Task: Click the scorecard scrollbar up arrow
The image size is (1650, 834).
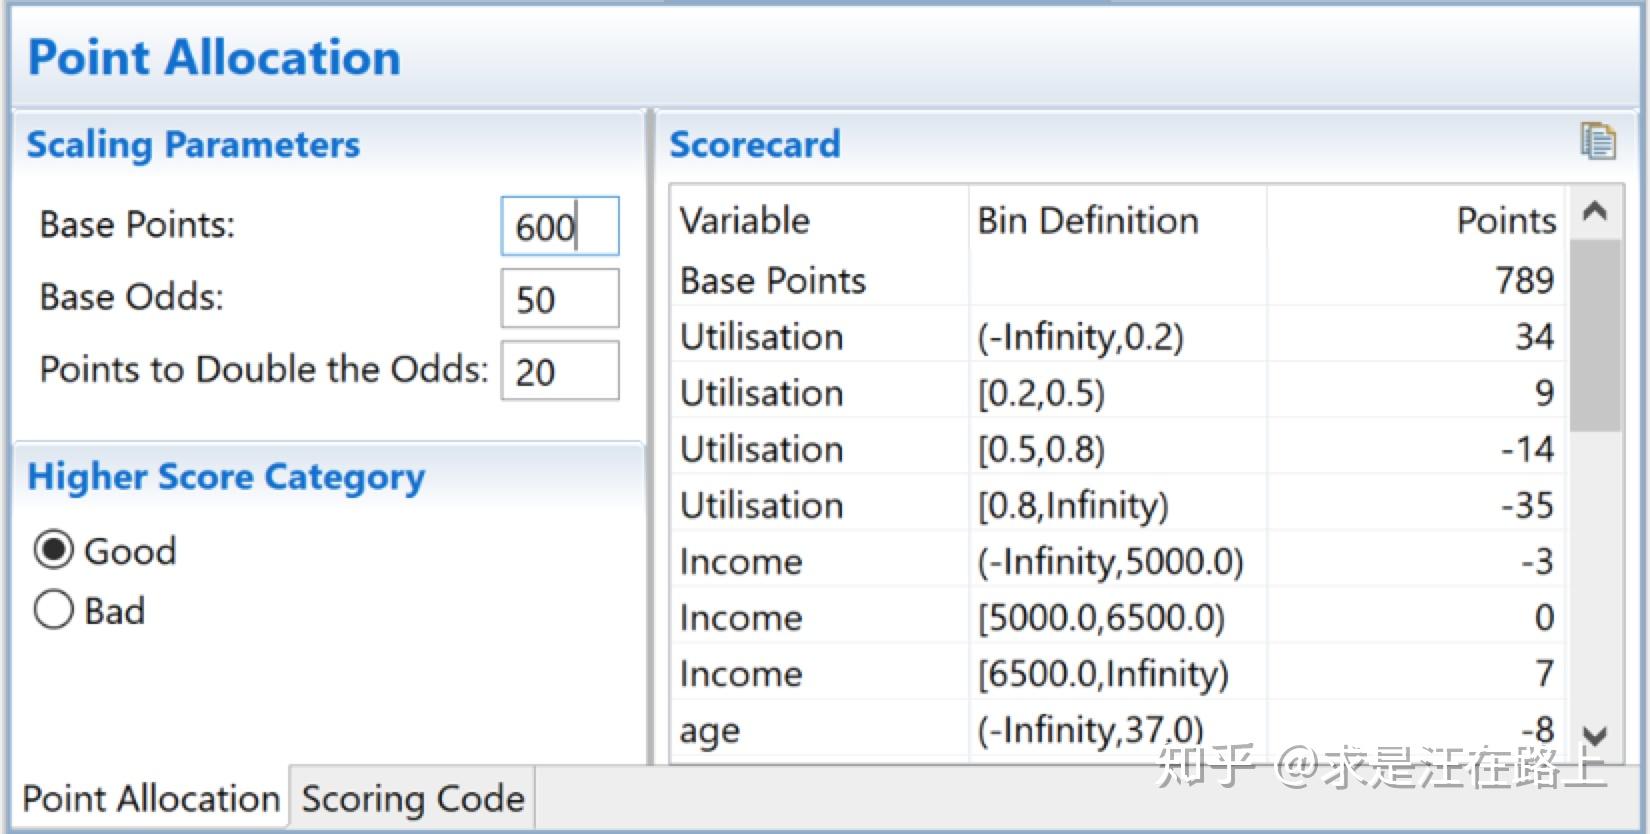Action: click(x=1595, y=211)
